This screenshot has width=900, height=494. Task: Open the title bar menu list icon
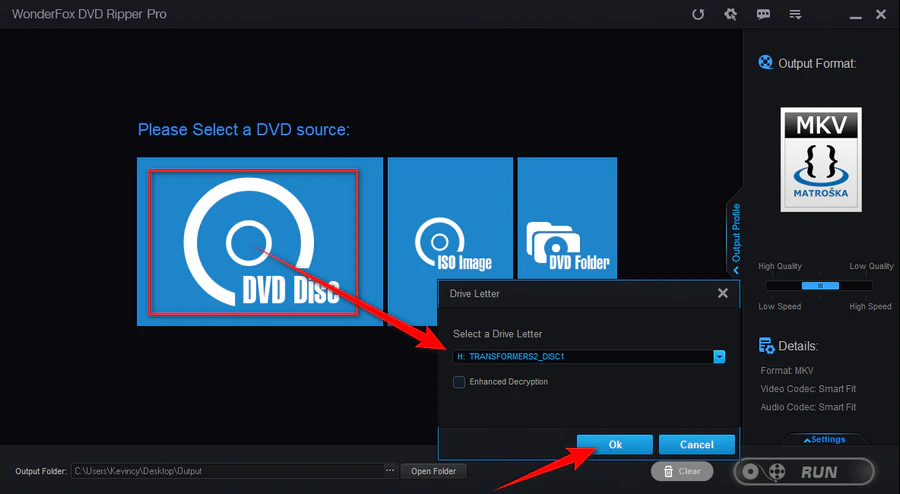795,14
